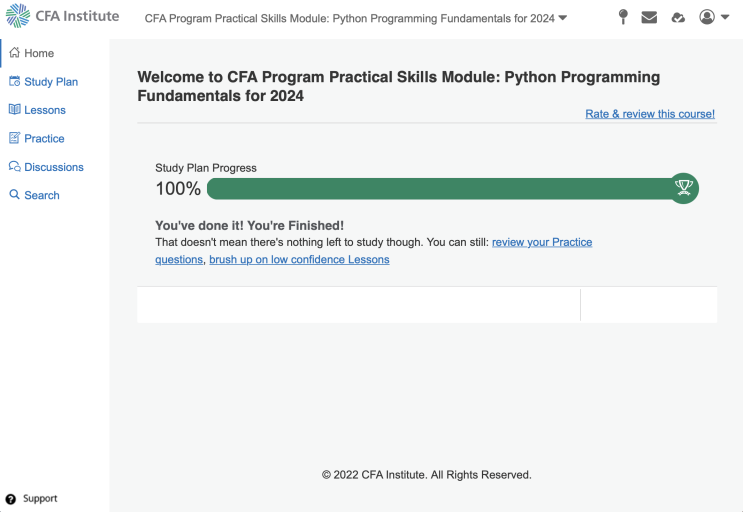Click the Study Plan calendar icon
Viewport: 743px width, 512px height.
pyautogui.click(x=14, y=82)
